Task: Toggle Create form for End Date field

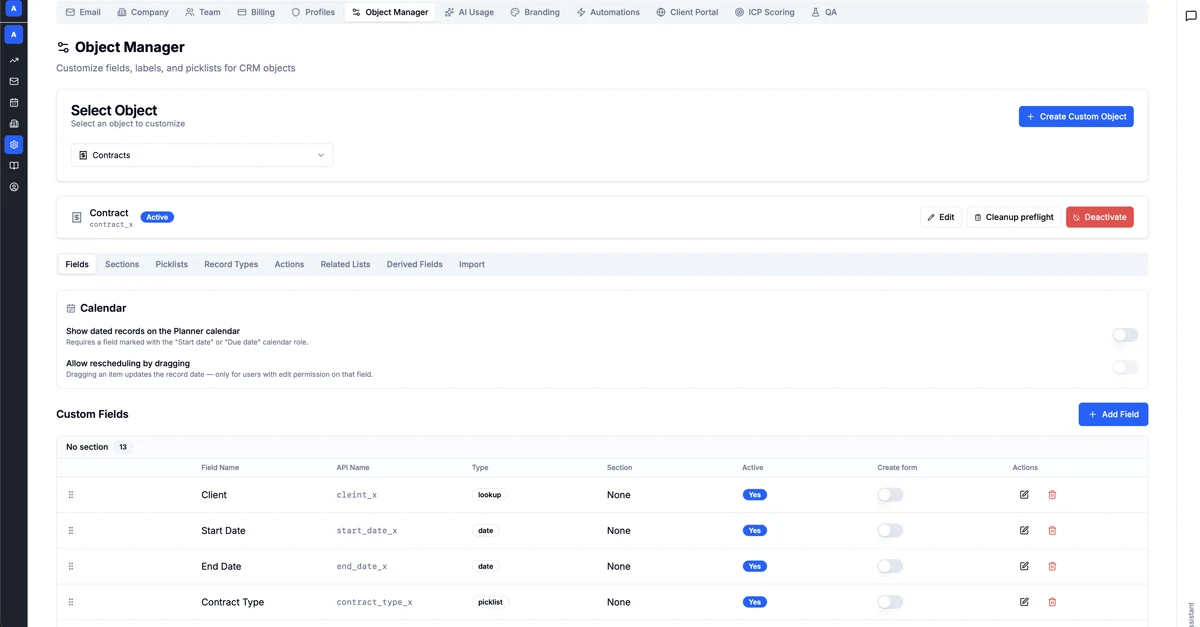Action: pos(890,566)
